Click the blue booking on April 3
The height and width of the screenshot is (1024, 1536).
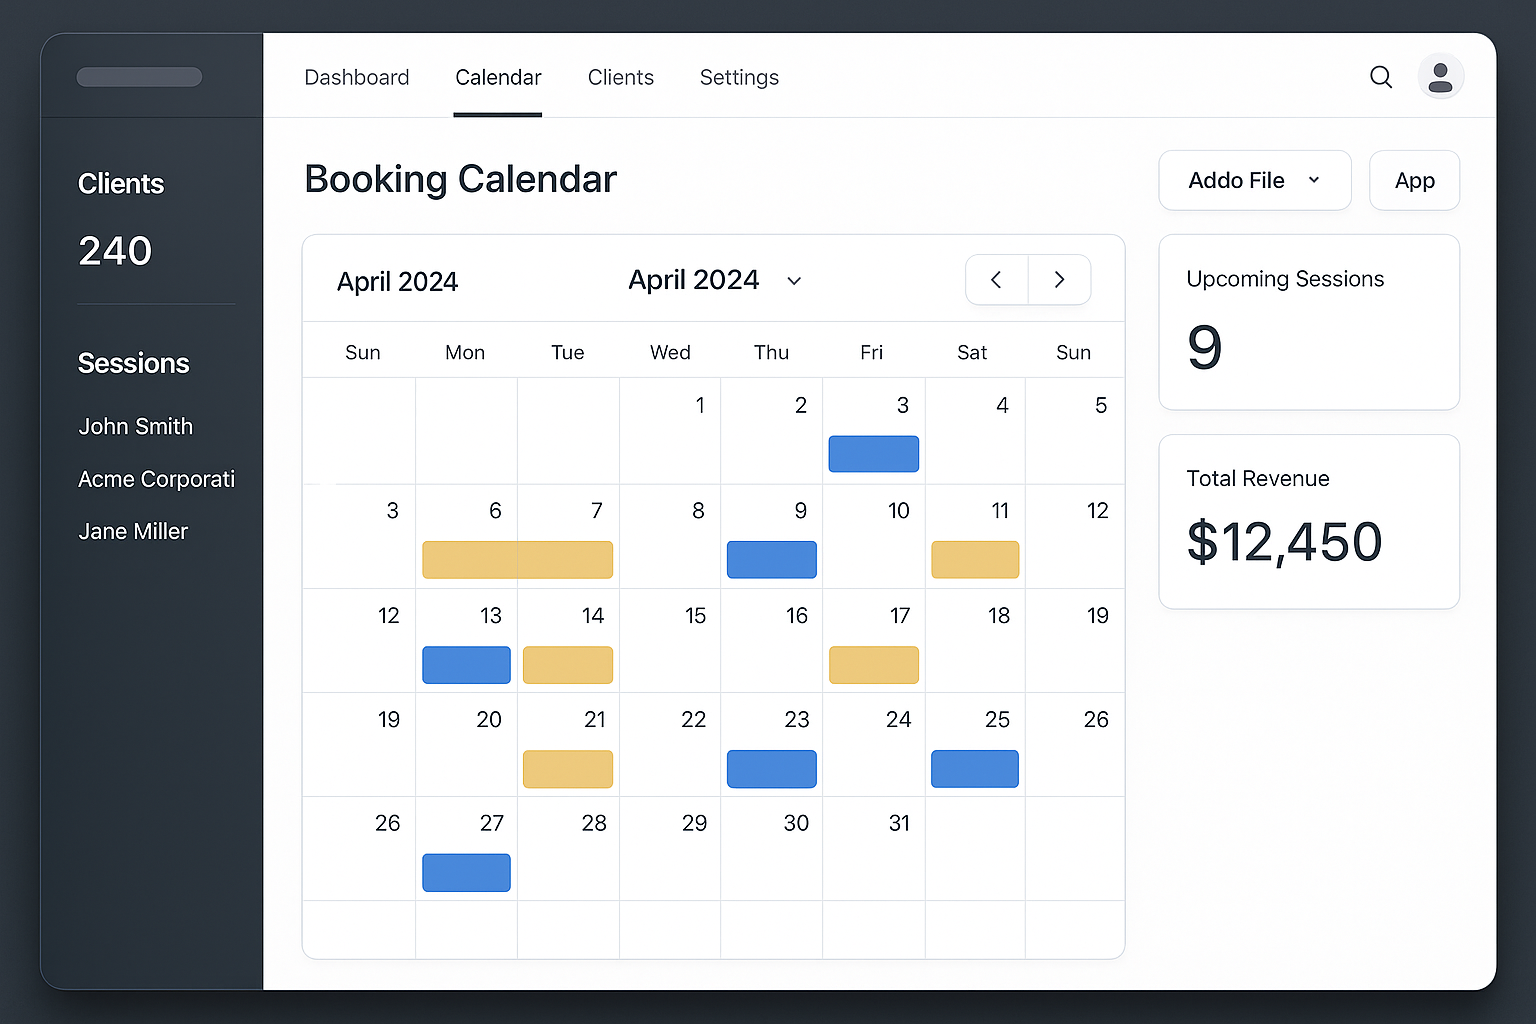coord(873,454)
